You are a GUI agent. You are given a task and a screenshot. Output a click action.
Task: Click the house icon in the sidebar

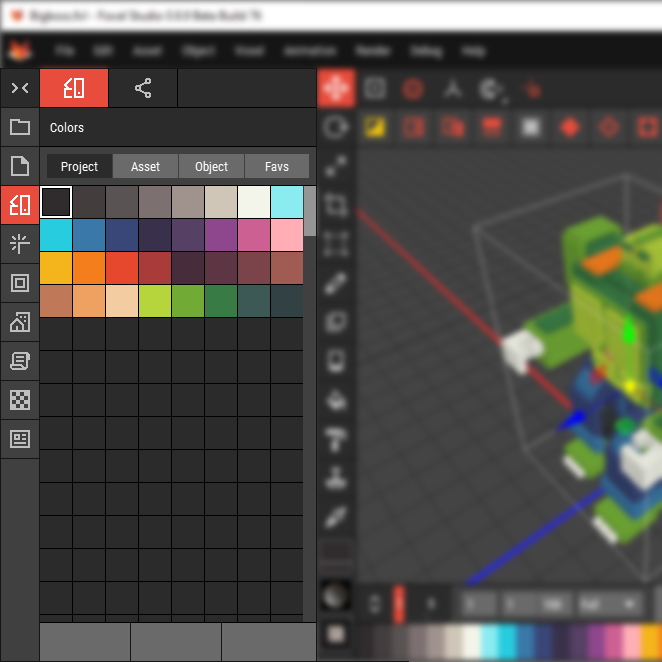click(20, 322)
